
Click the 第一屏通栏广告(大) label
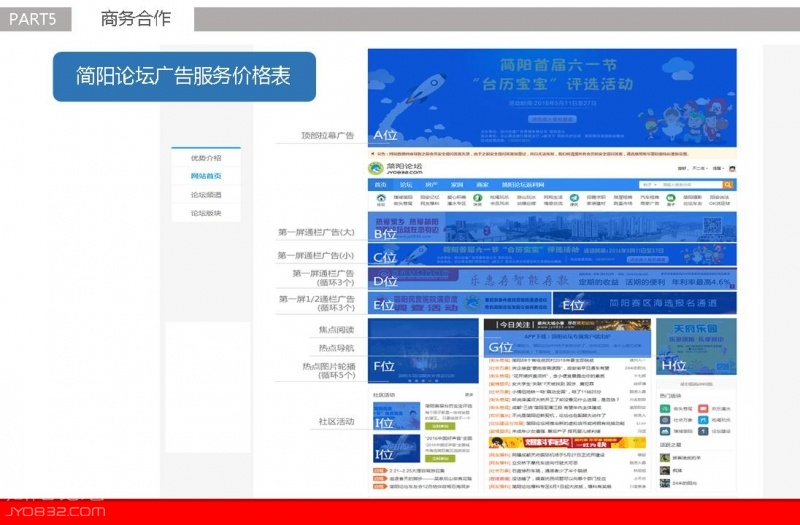click(316, 232)
